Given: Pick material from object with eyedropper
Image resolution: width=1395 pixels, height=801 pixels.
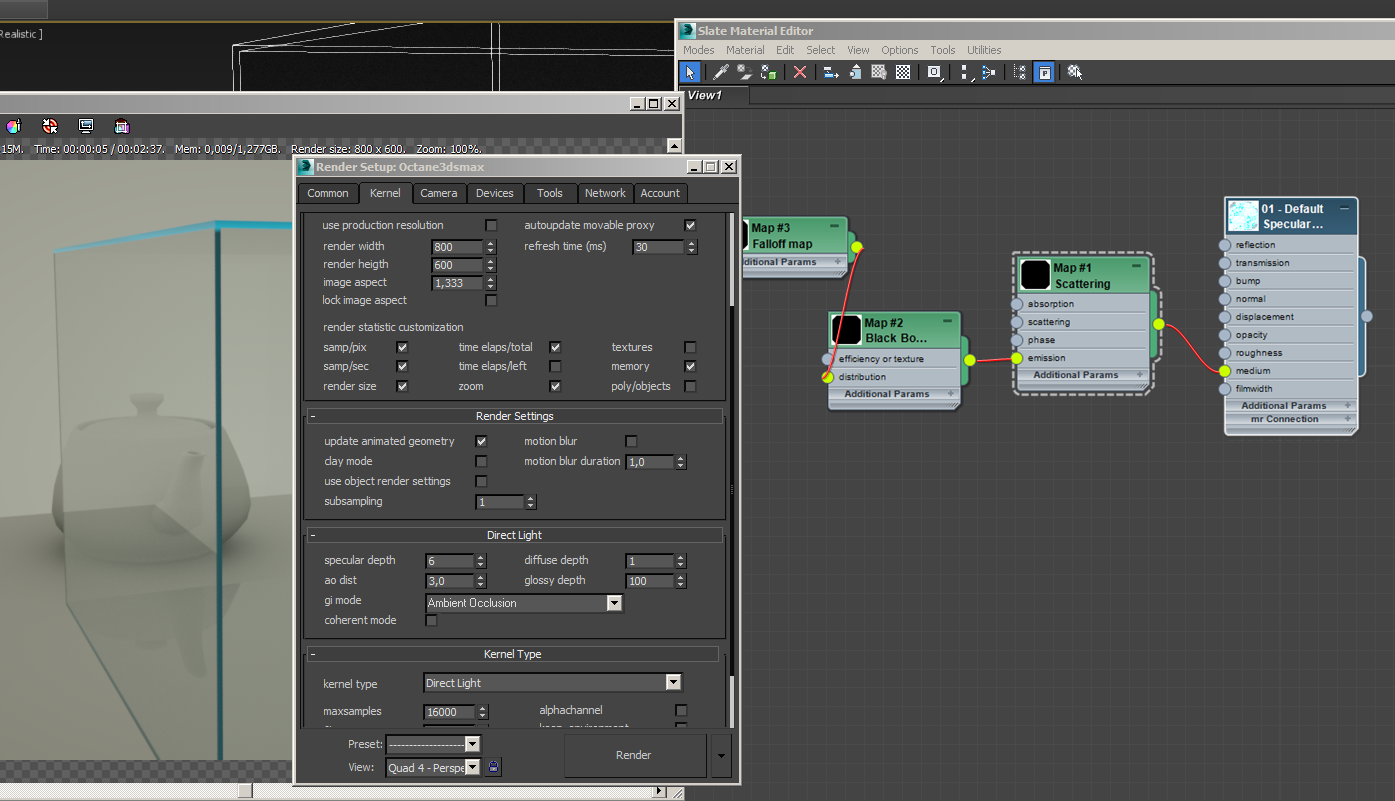Looking at the screenshot, I should click(720, 72).
